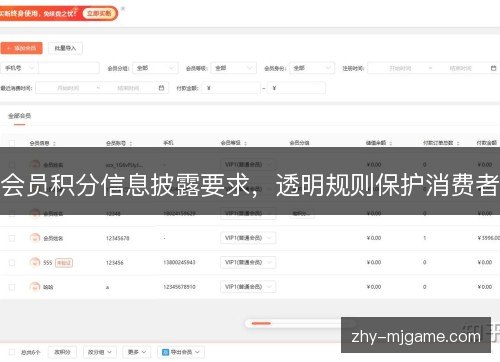Close the promotional banner with the X
This screenshot has height=362, width=500.
[x=123, y=8]
